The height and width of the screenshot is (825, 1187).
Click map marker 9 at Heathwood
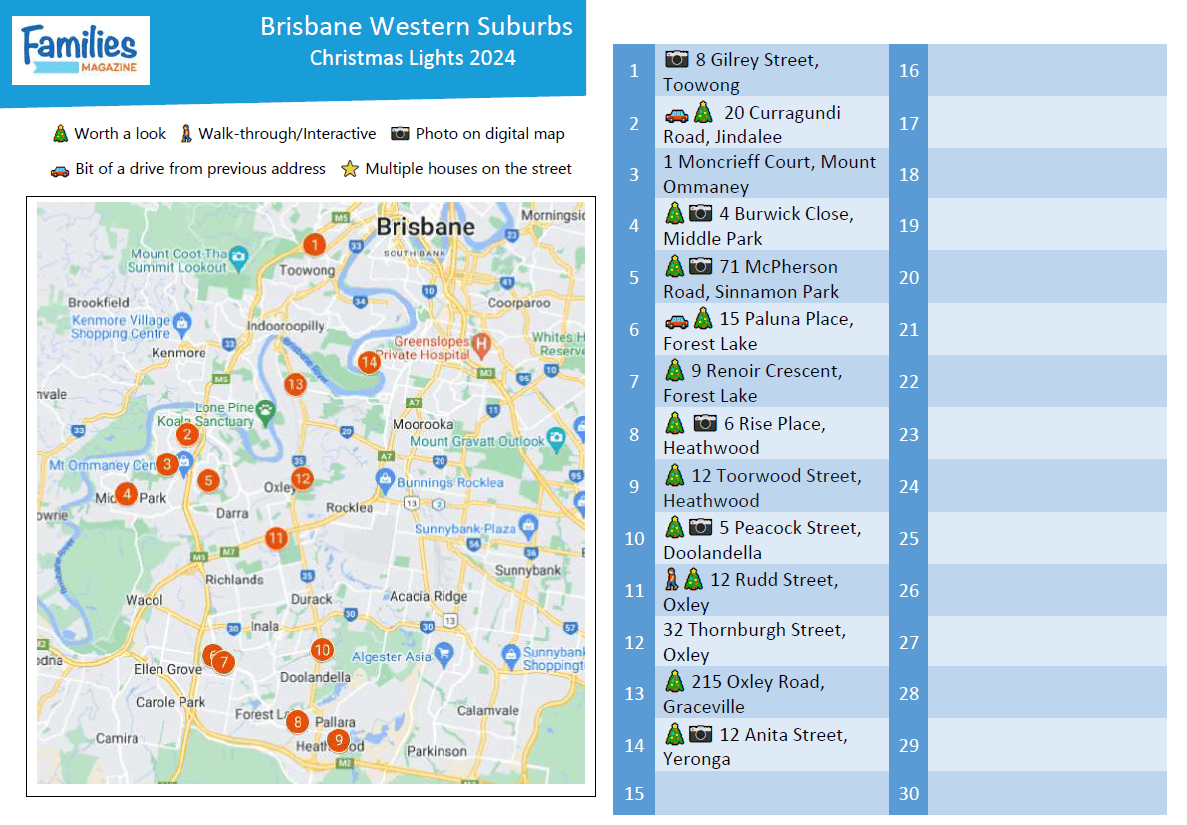click(x=338, y=741)
